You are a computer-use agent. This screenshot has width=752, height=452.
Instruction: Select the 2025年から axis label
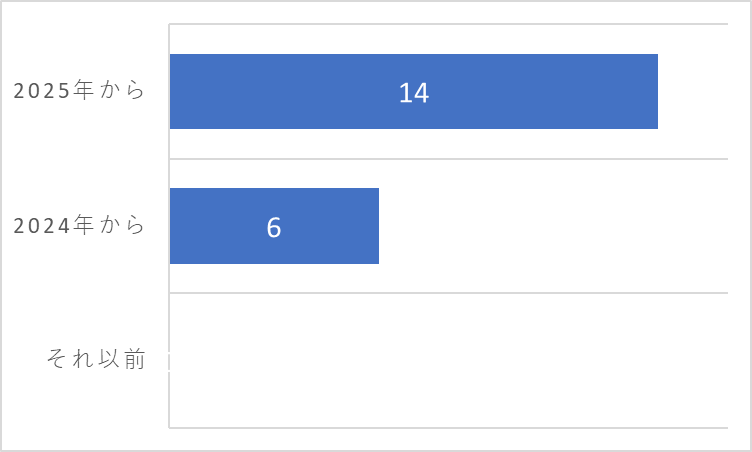(79, 90)
